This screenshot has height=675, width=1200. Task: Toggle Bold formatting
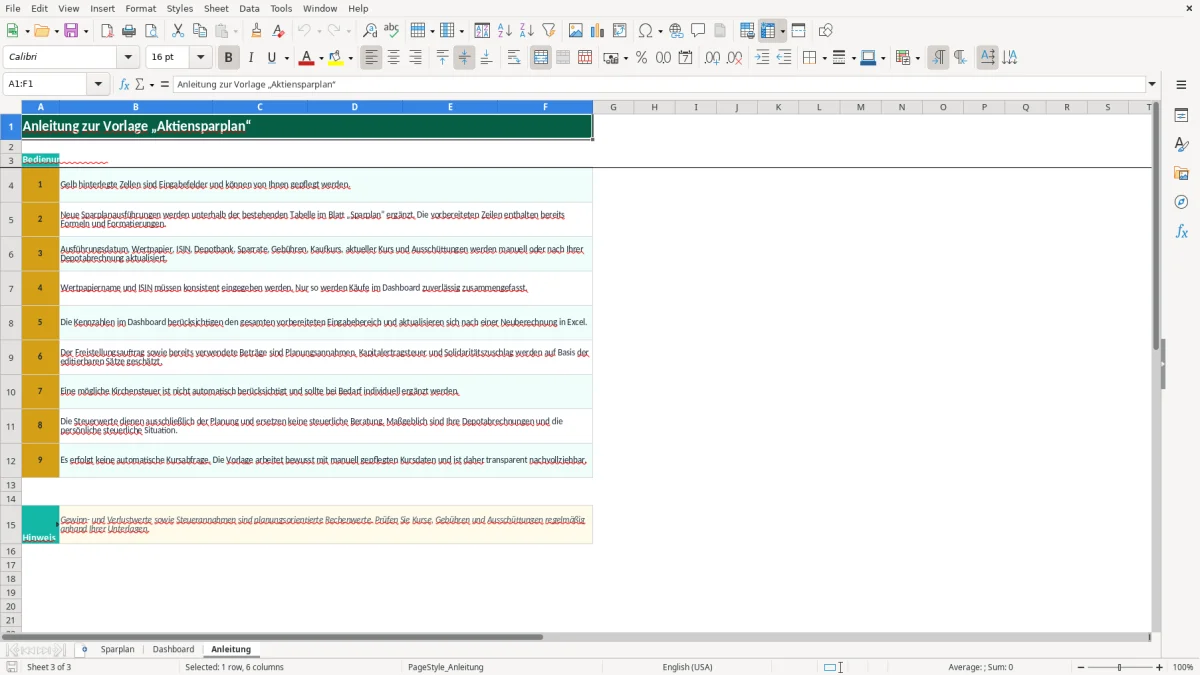228,58
